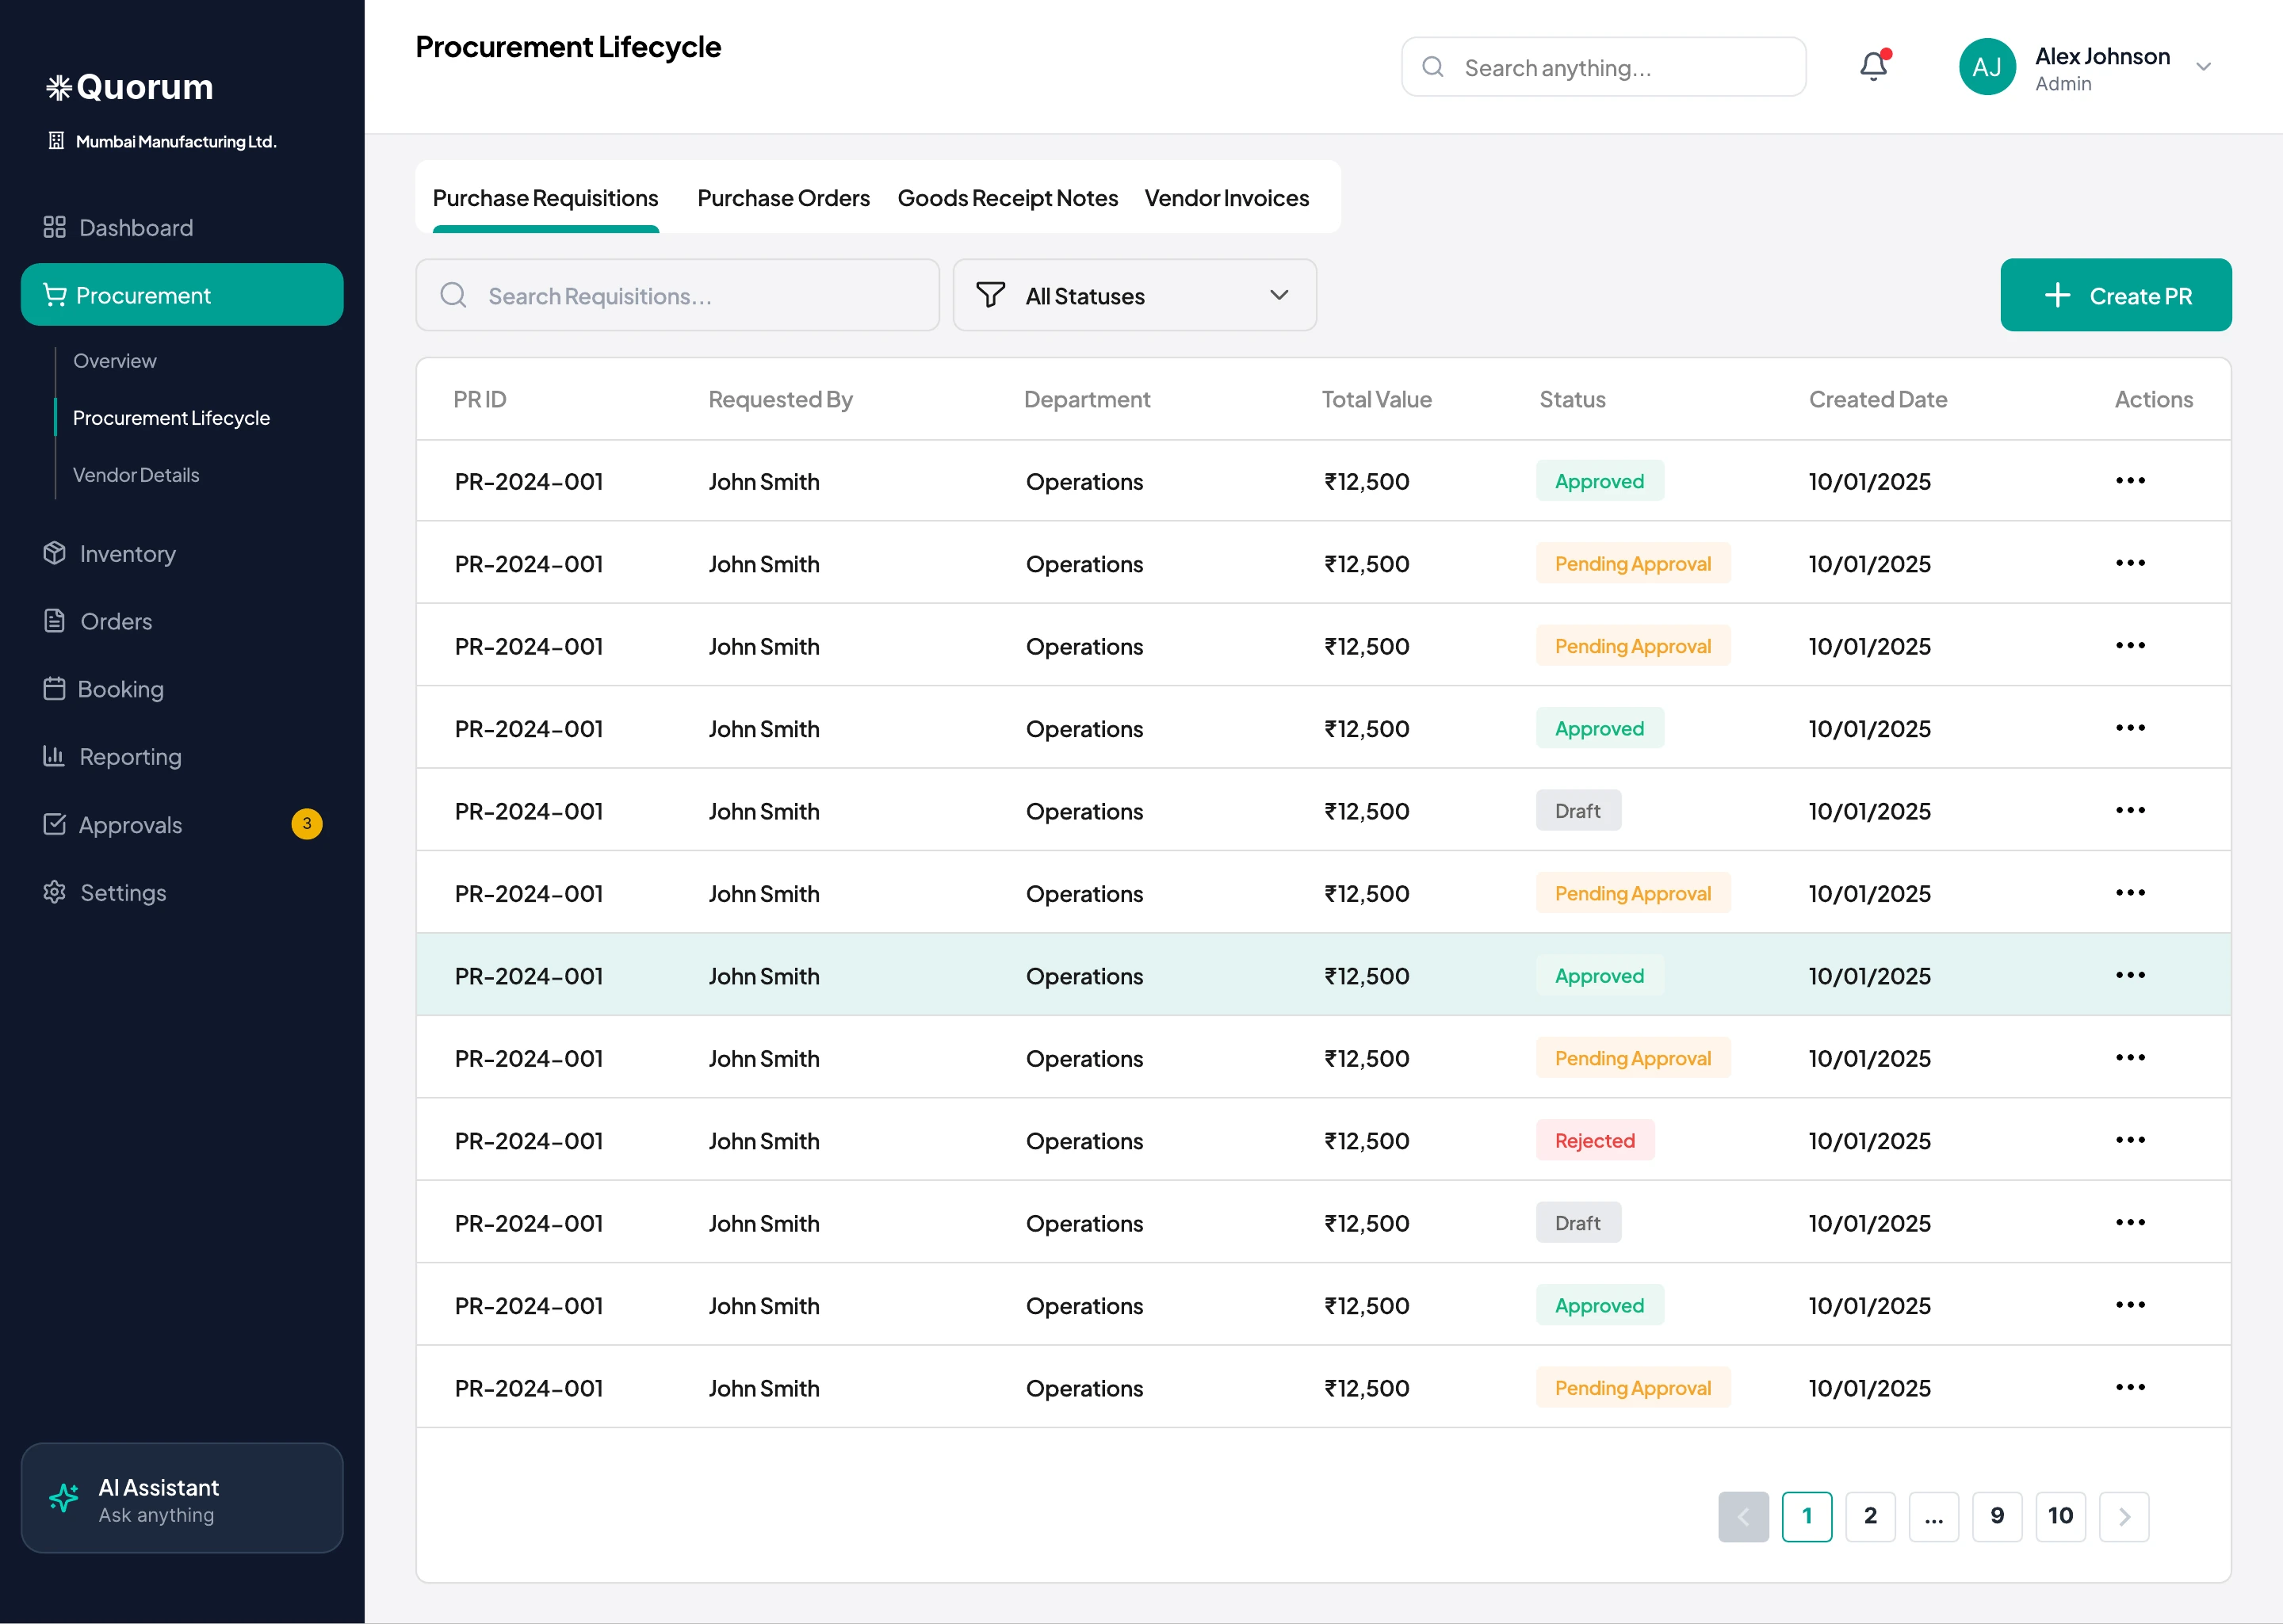Image resolution: width=2283 pixels, height=1624 pixels.
Task: Click the Status column header
Action: [x=1572, y=399]
